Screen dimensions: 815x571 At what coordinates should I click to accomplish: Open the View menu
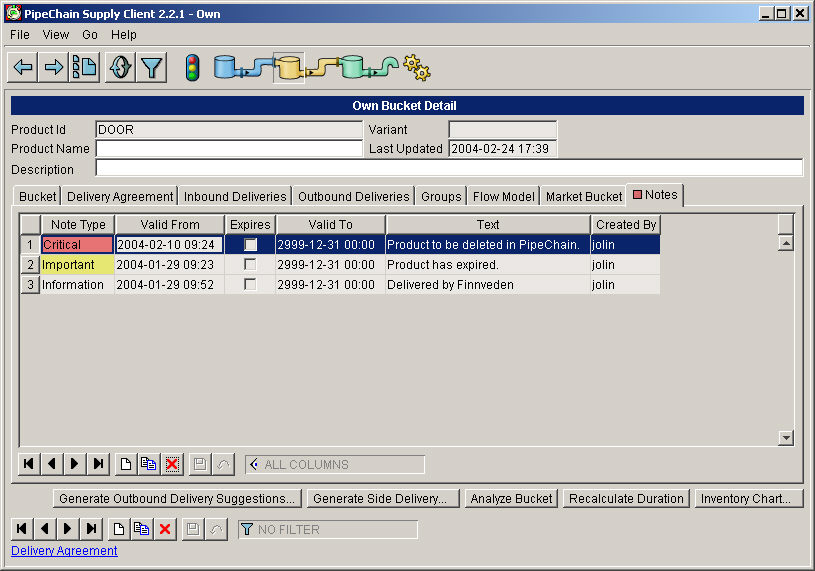click(56, 35)
